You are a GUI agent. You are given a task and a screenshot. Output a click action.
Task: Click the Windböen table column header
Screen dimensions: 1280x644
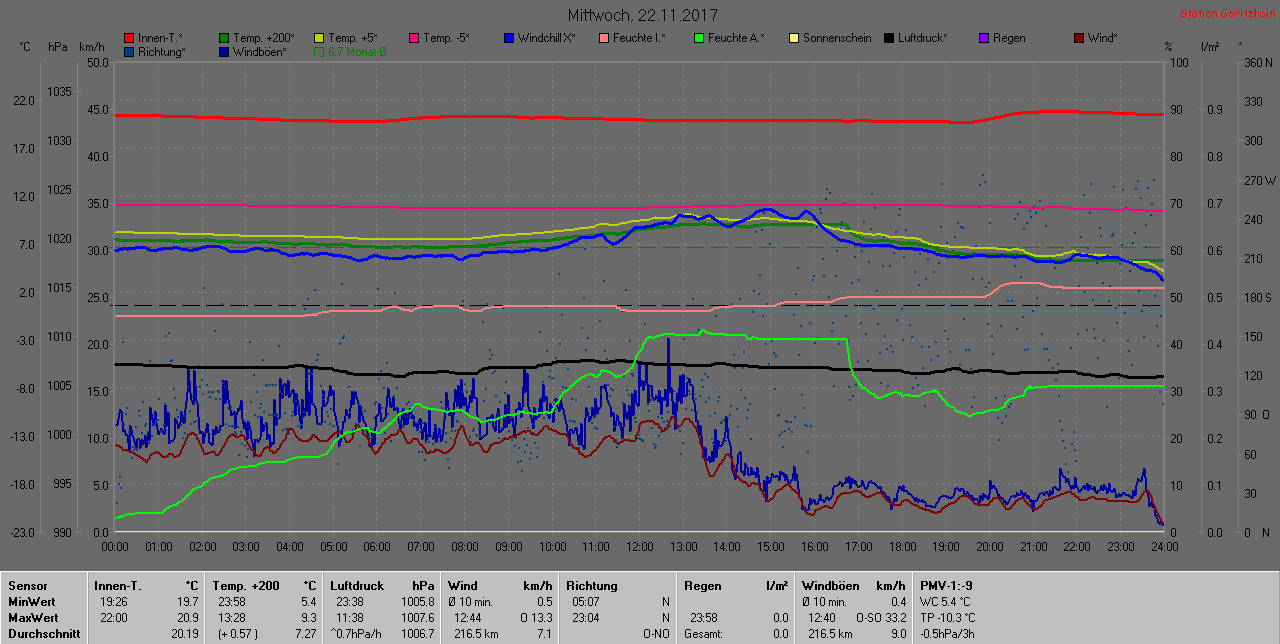(x=831, y=586)
